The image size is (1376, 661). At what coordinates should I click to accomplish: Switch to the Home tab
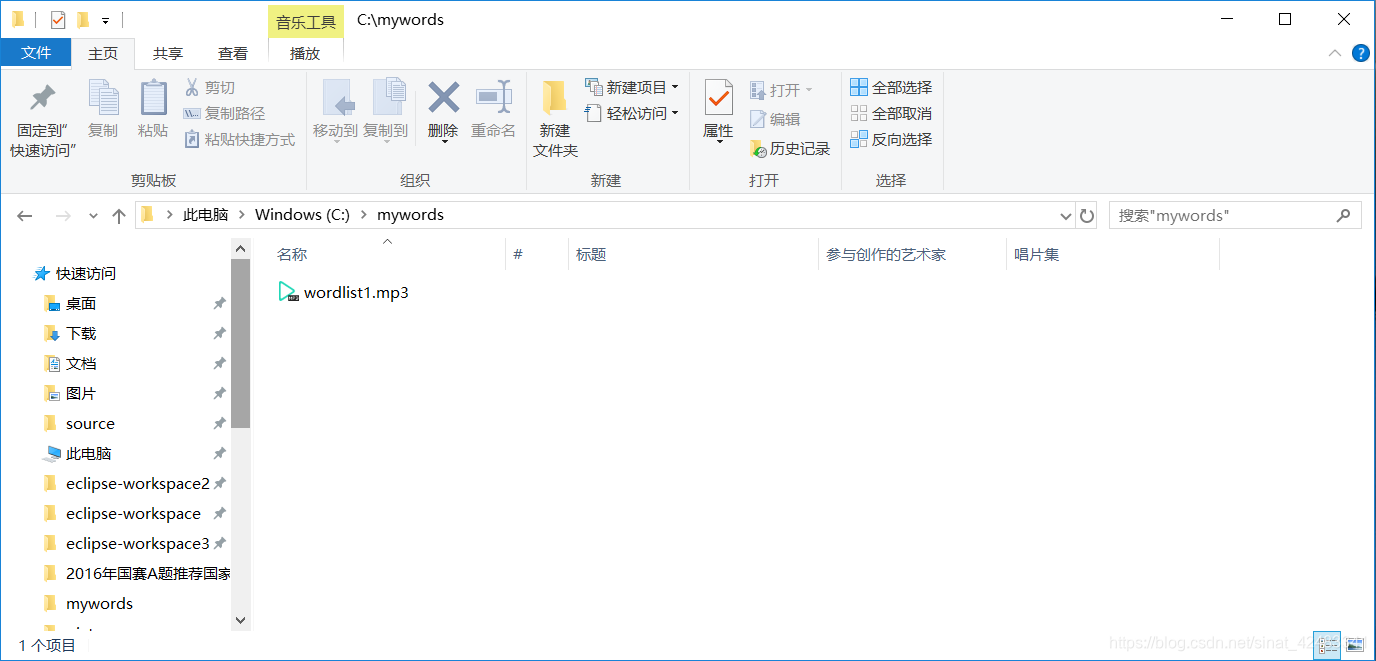[103, 54]
